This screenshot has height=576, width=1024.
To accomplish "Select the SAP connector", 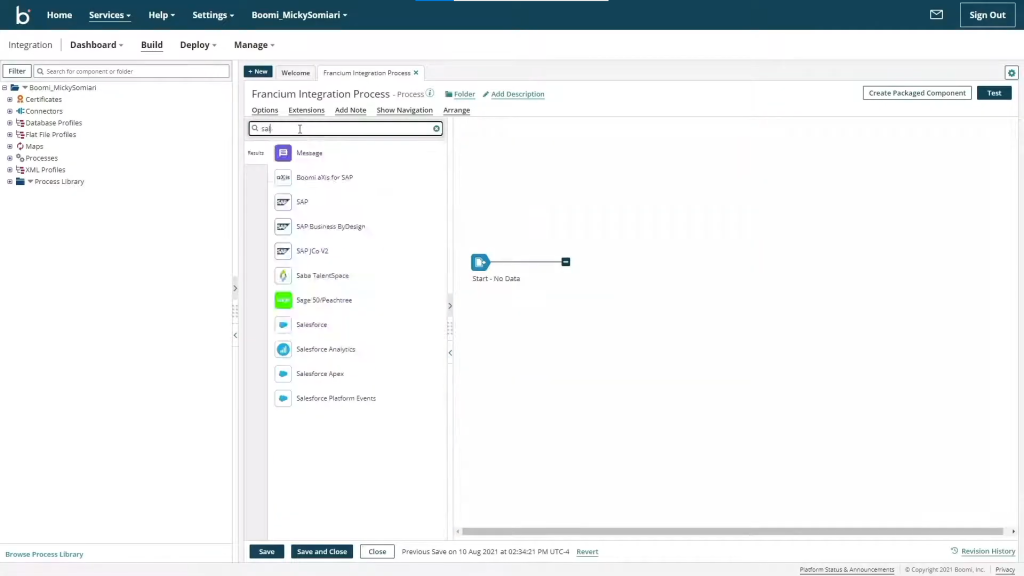I will point(302,201).
